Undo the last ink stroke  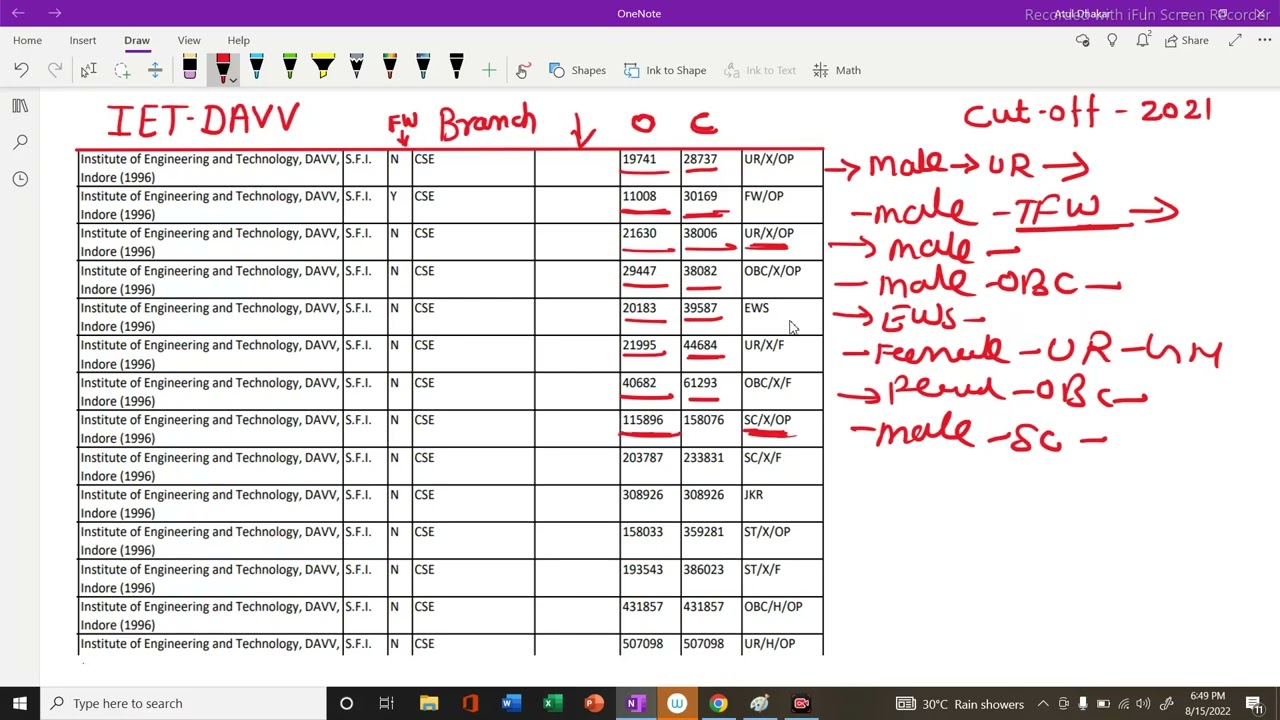point(22,70)
